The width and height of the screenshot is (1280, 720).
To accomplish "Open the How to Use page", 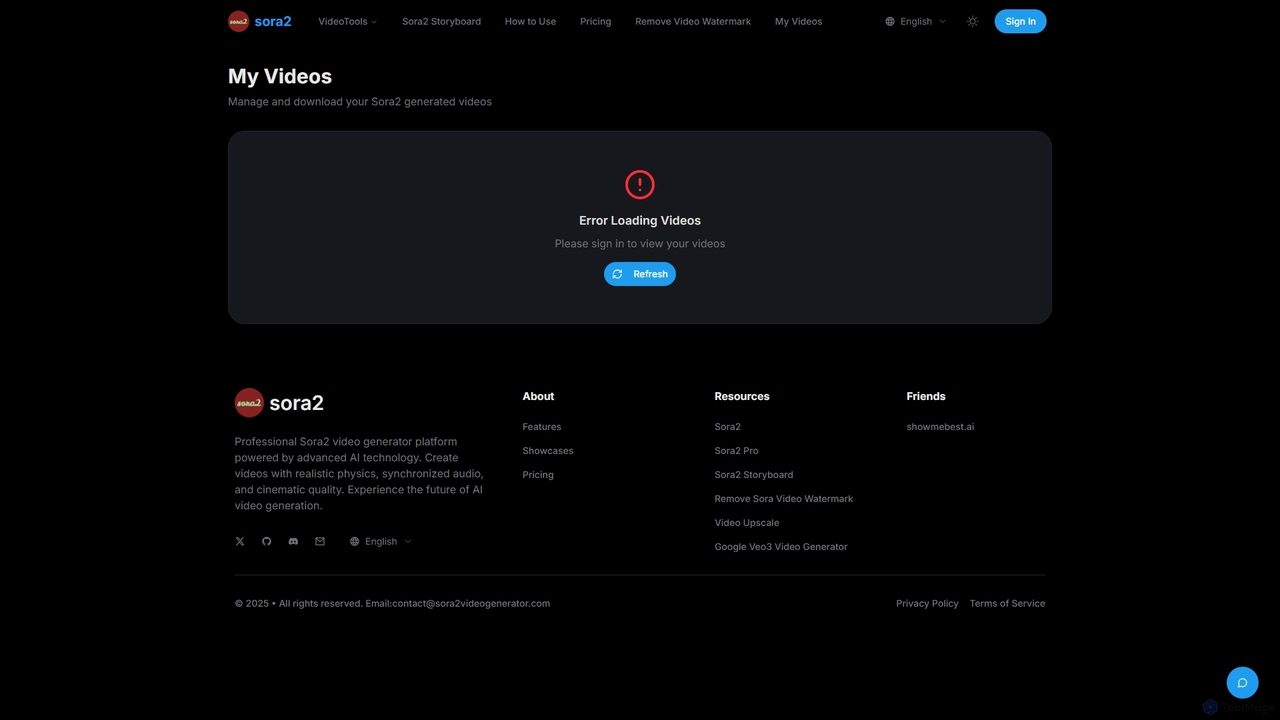I will point(530,21).
